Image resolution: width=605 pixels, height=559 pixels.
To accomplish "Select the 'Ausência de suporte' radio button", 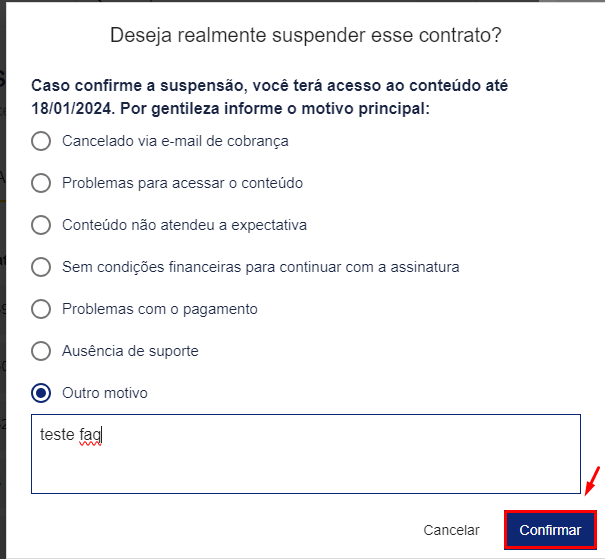I will click(x=41, y=351).
